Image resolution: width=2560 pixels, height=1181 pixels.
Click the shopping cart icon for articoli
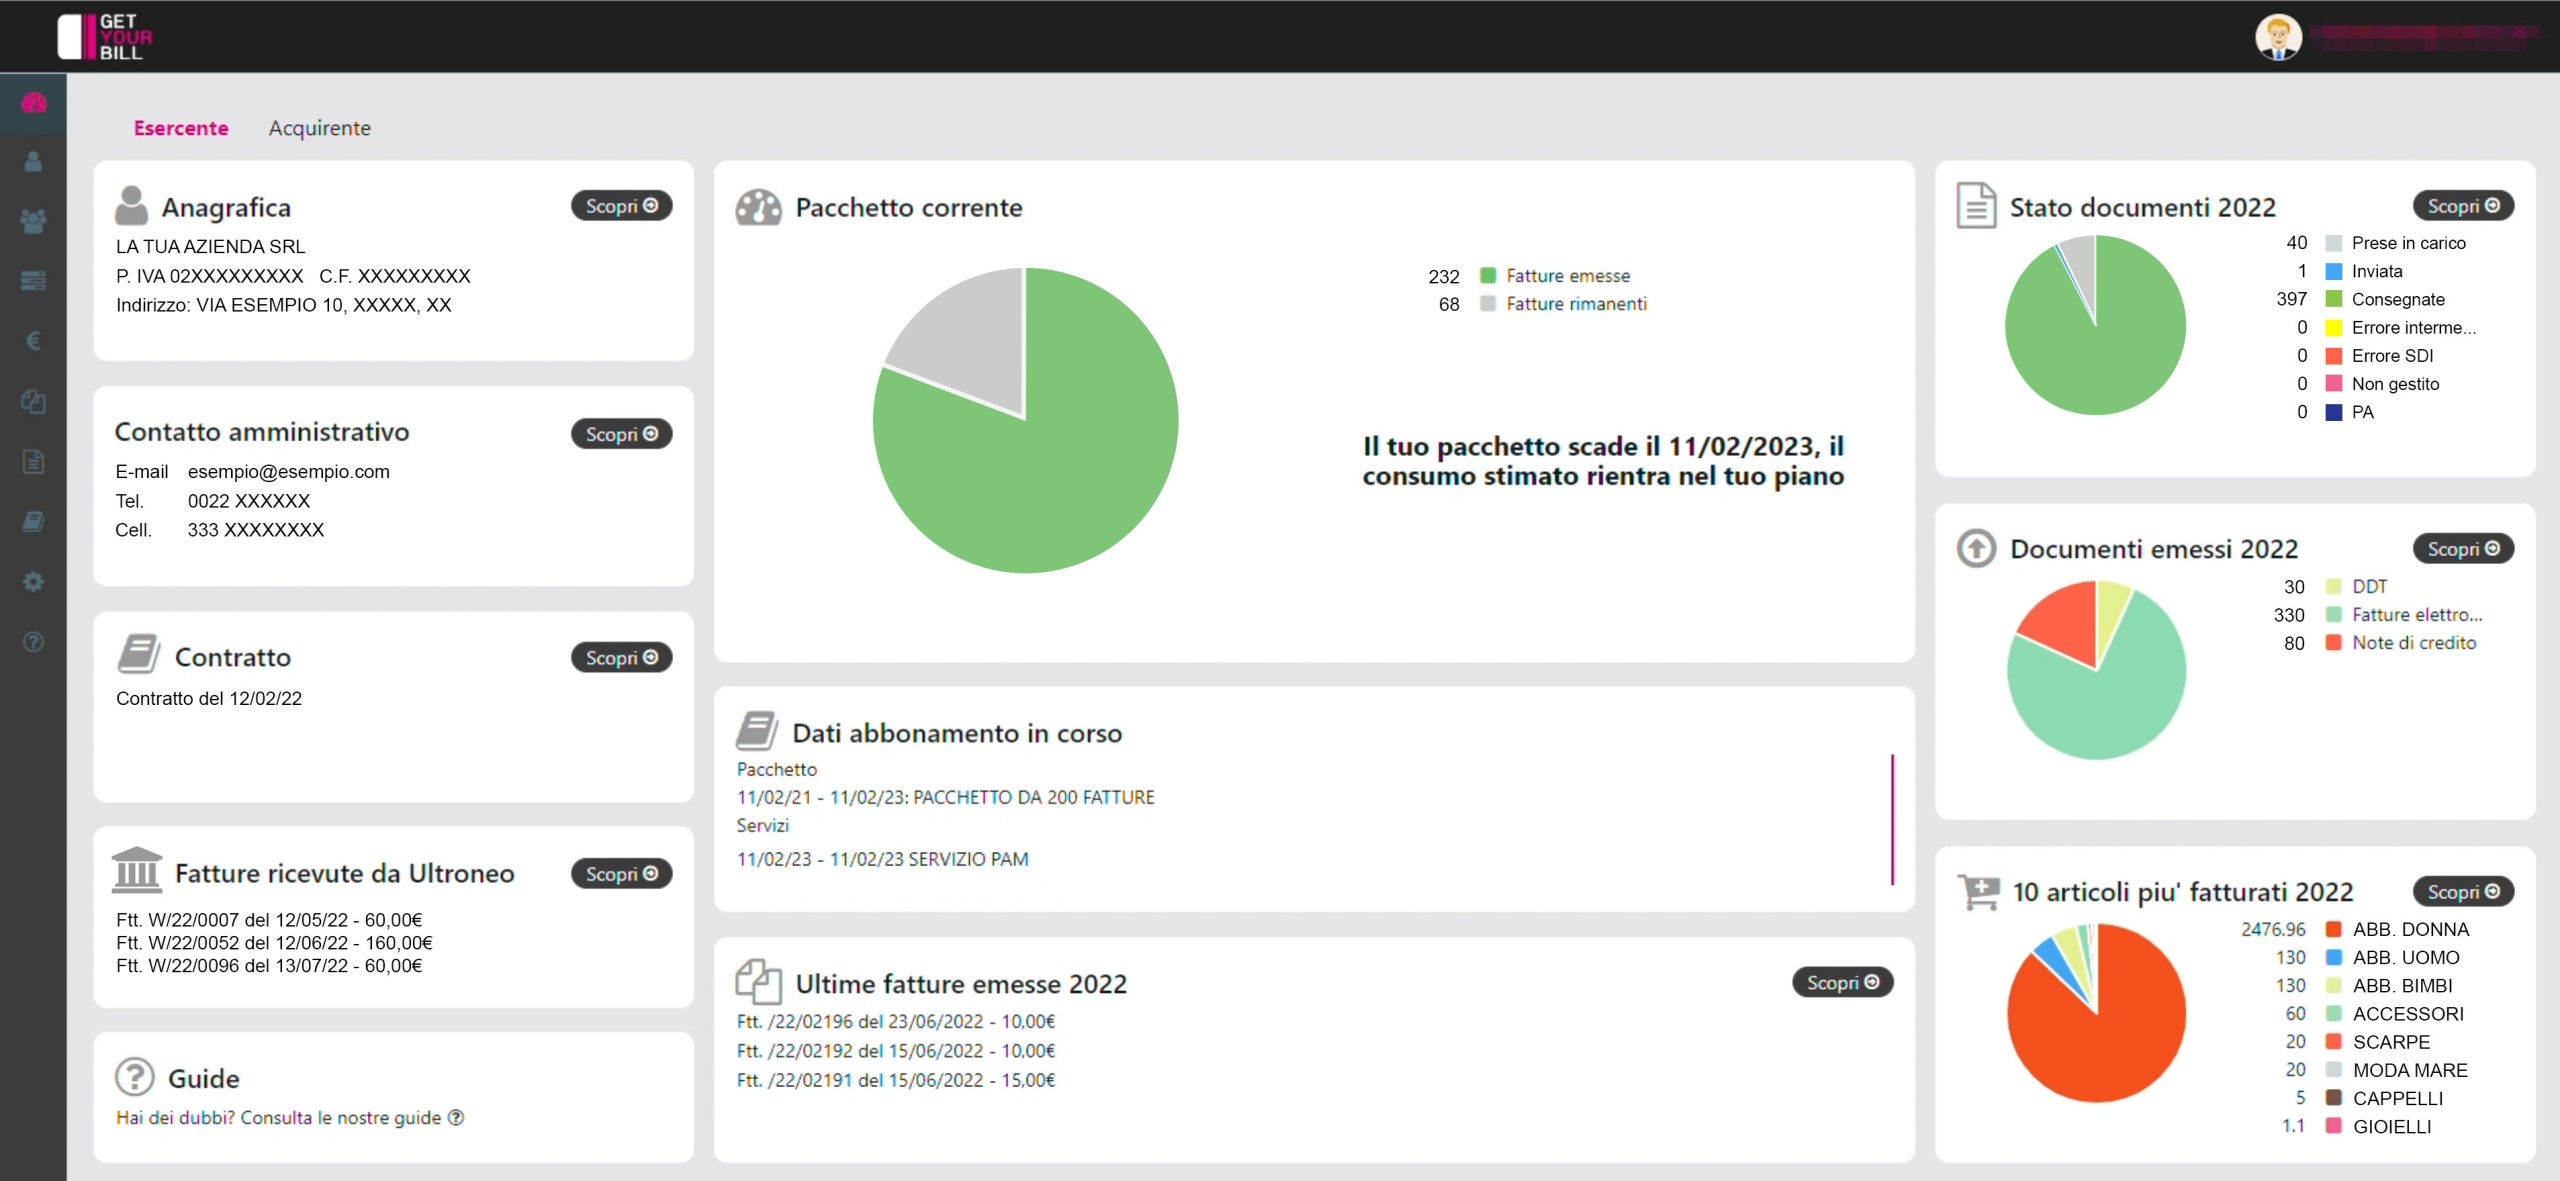tap(1978, 890)
